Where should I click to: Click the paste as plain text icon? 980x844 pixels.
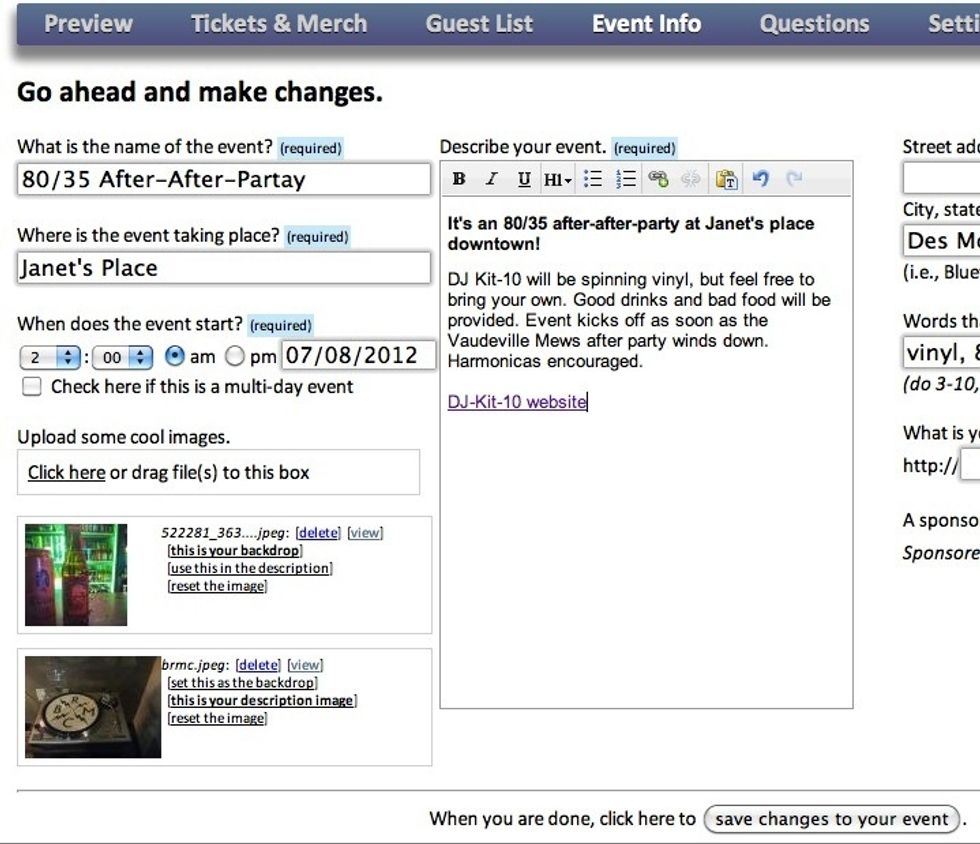[x=727, y=179]
